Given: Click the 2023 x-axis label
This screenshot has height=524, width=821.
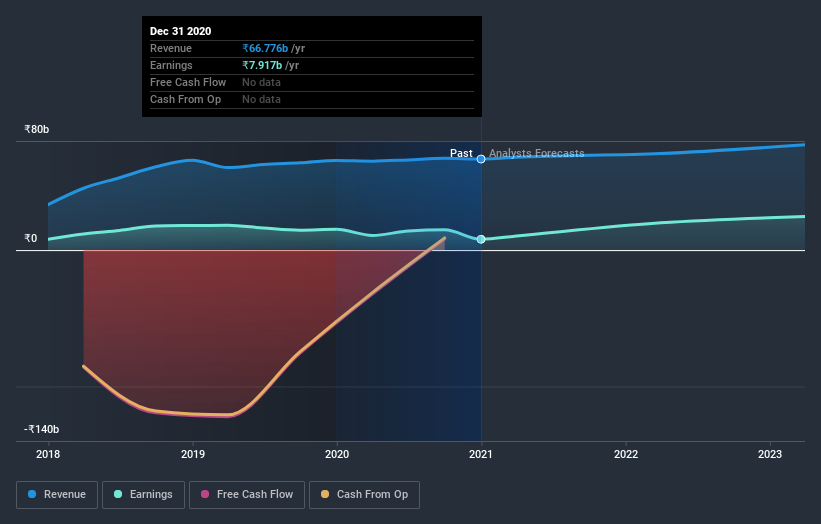Looking at the screenshot, I should (770, 454).
